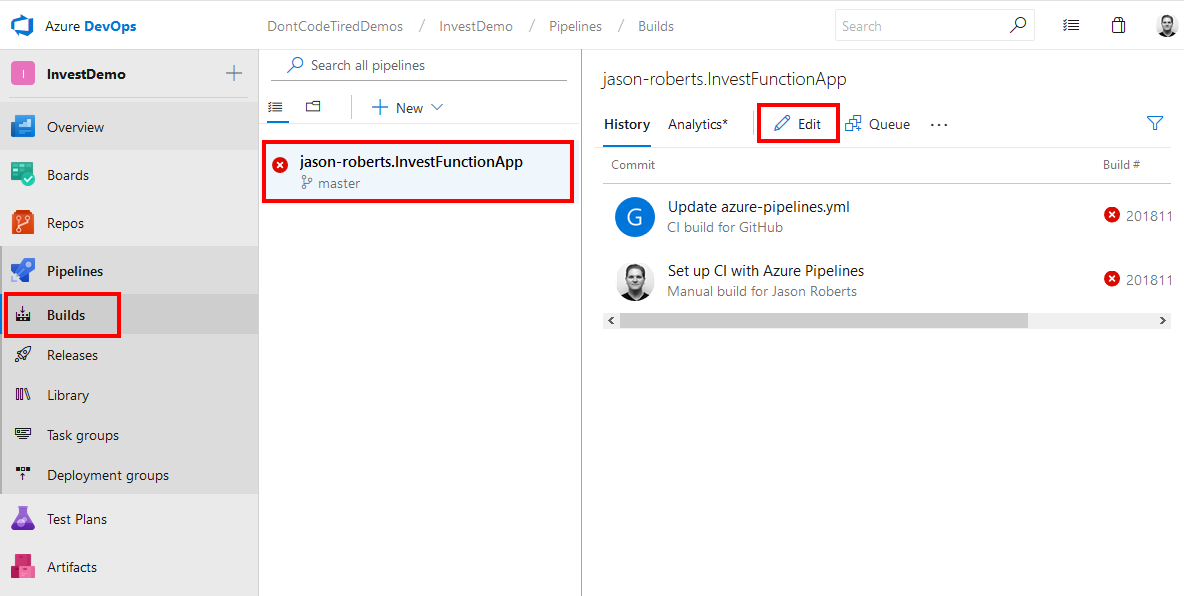Open the Marketplace shopping bag icon
This screenshot has height=596, width=1184.
point(1118,25)
